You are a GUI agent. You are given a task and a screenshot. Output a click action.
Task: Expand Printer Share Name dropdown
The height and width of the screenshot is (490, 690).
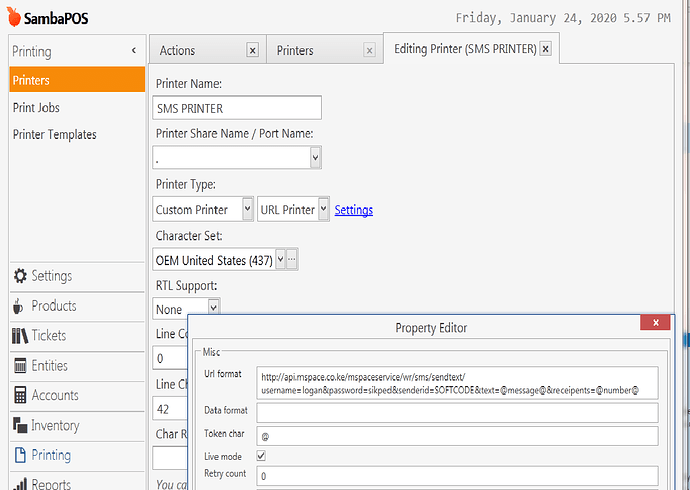pos(315,157)
